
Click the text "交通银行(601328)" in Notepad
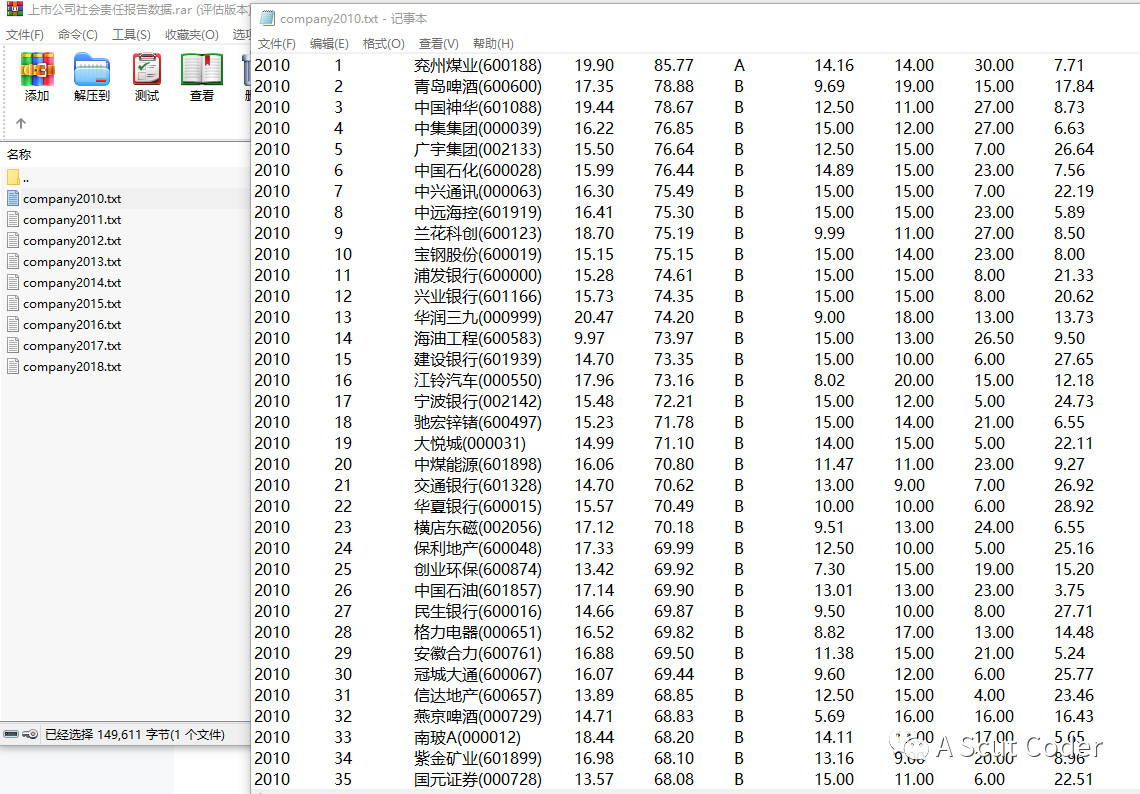pyautogui.click(x=478, y=486)
